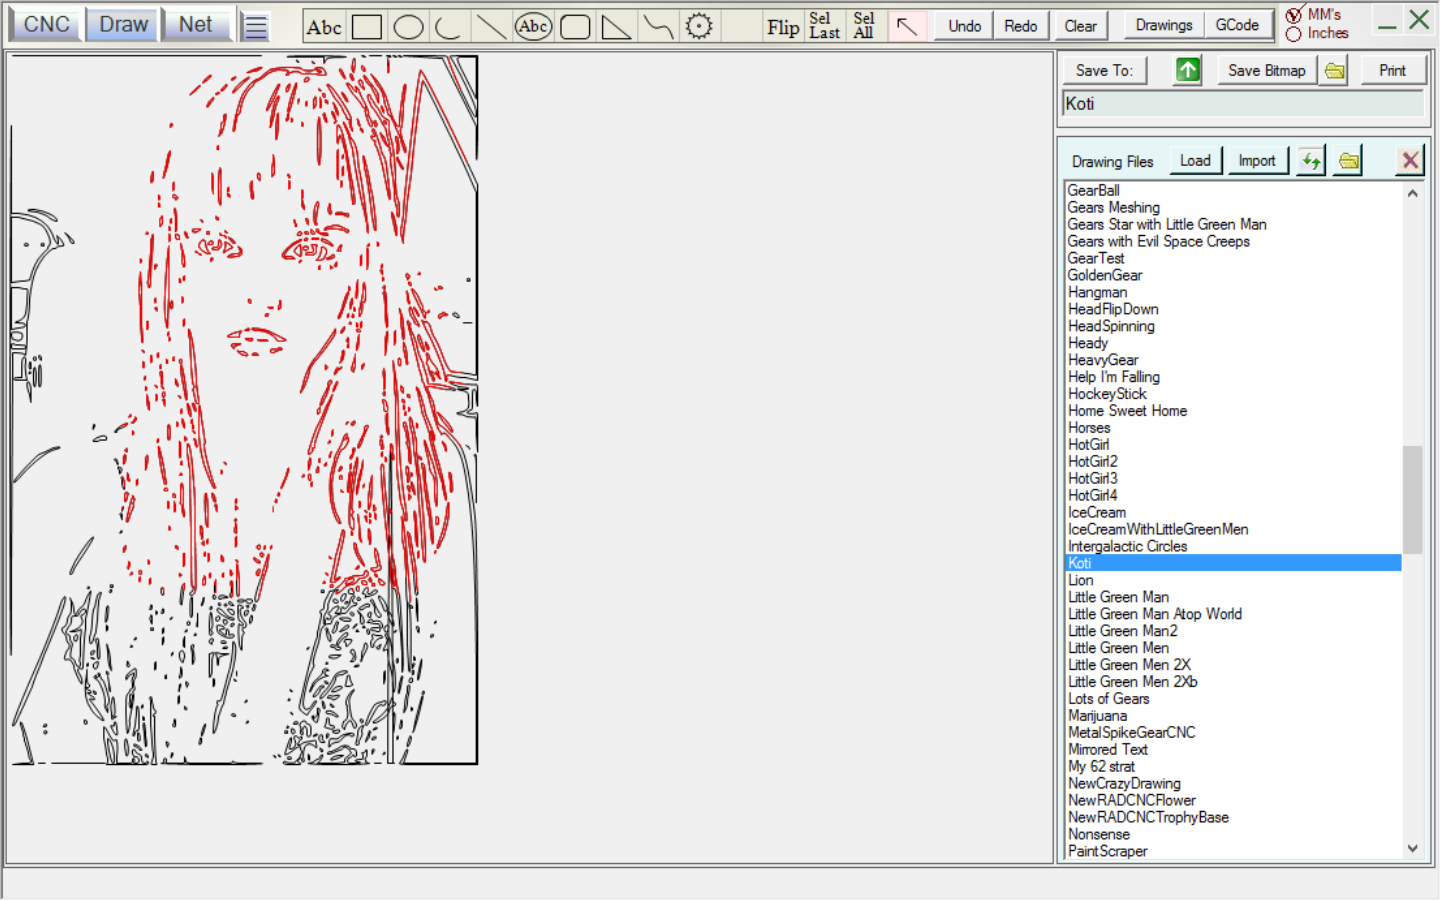Click the Import button
This screenshot has width=1440, height=900.
point(1257,160)
